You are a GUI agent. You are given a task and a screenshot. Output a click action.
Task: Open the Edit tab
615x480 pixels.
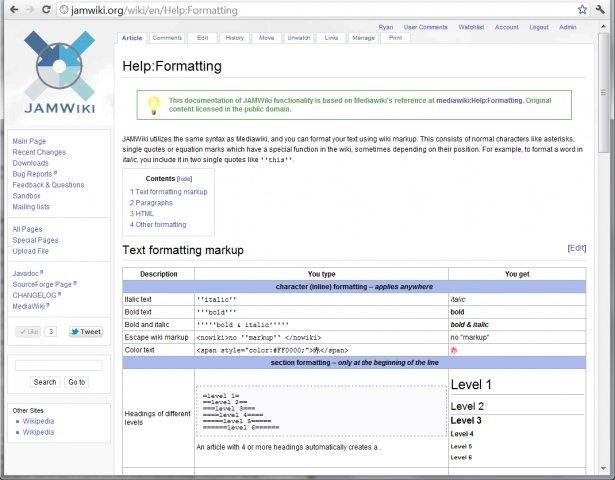(x=202, y=38)
